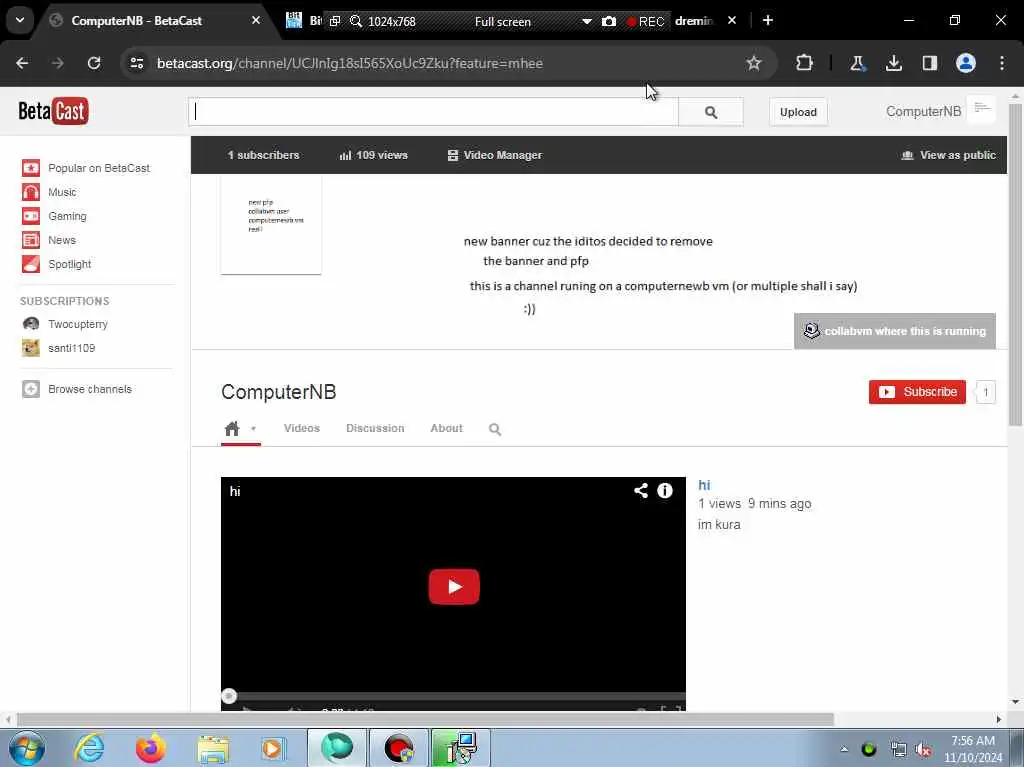Open Popular on BetaCast
Image resolution: width=1024 pixels, height=767 pixels.
99,168
